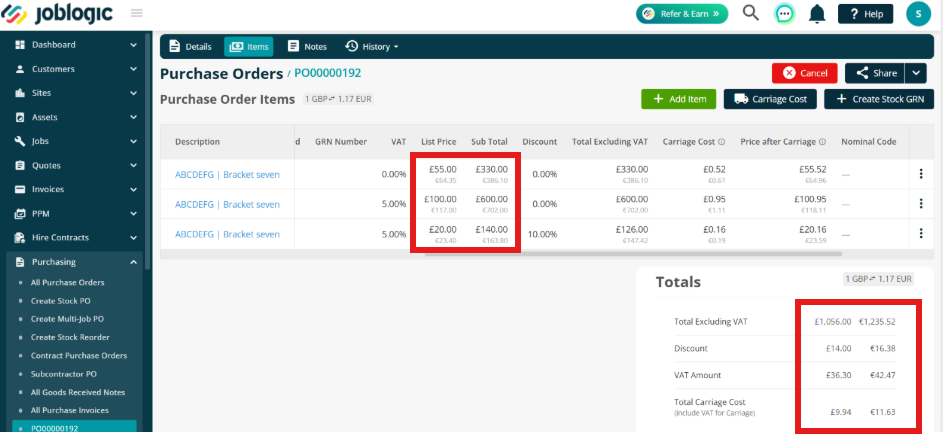
Task: Open Create Stock PO in the sidebar
Action: (x=61, y=301)
